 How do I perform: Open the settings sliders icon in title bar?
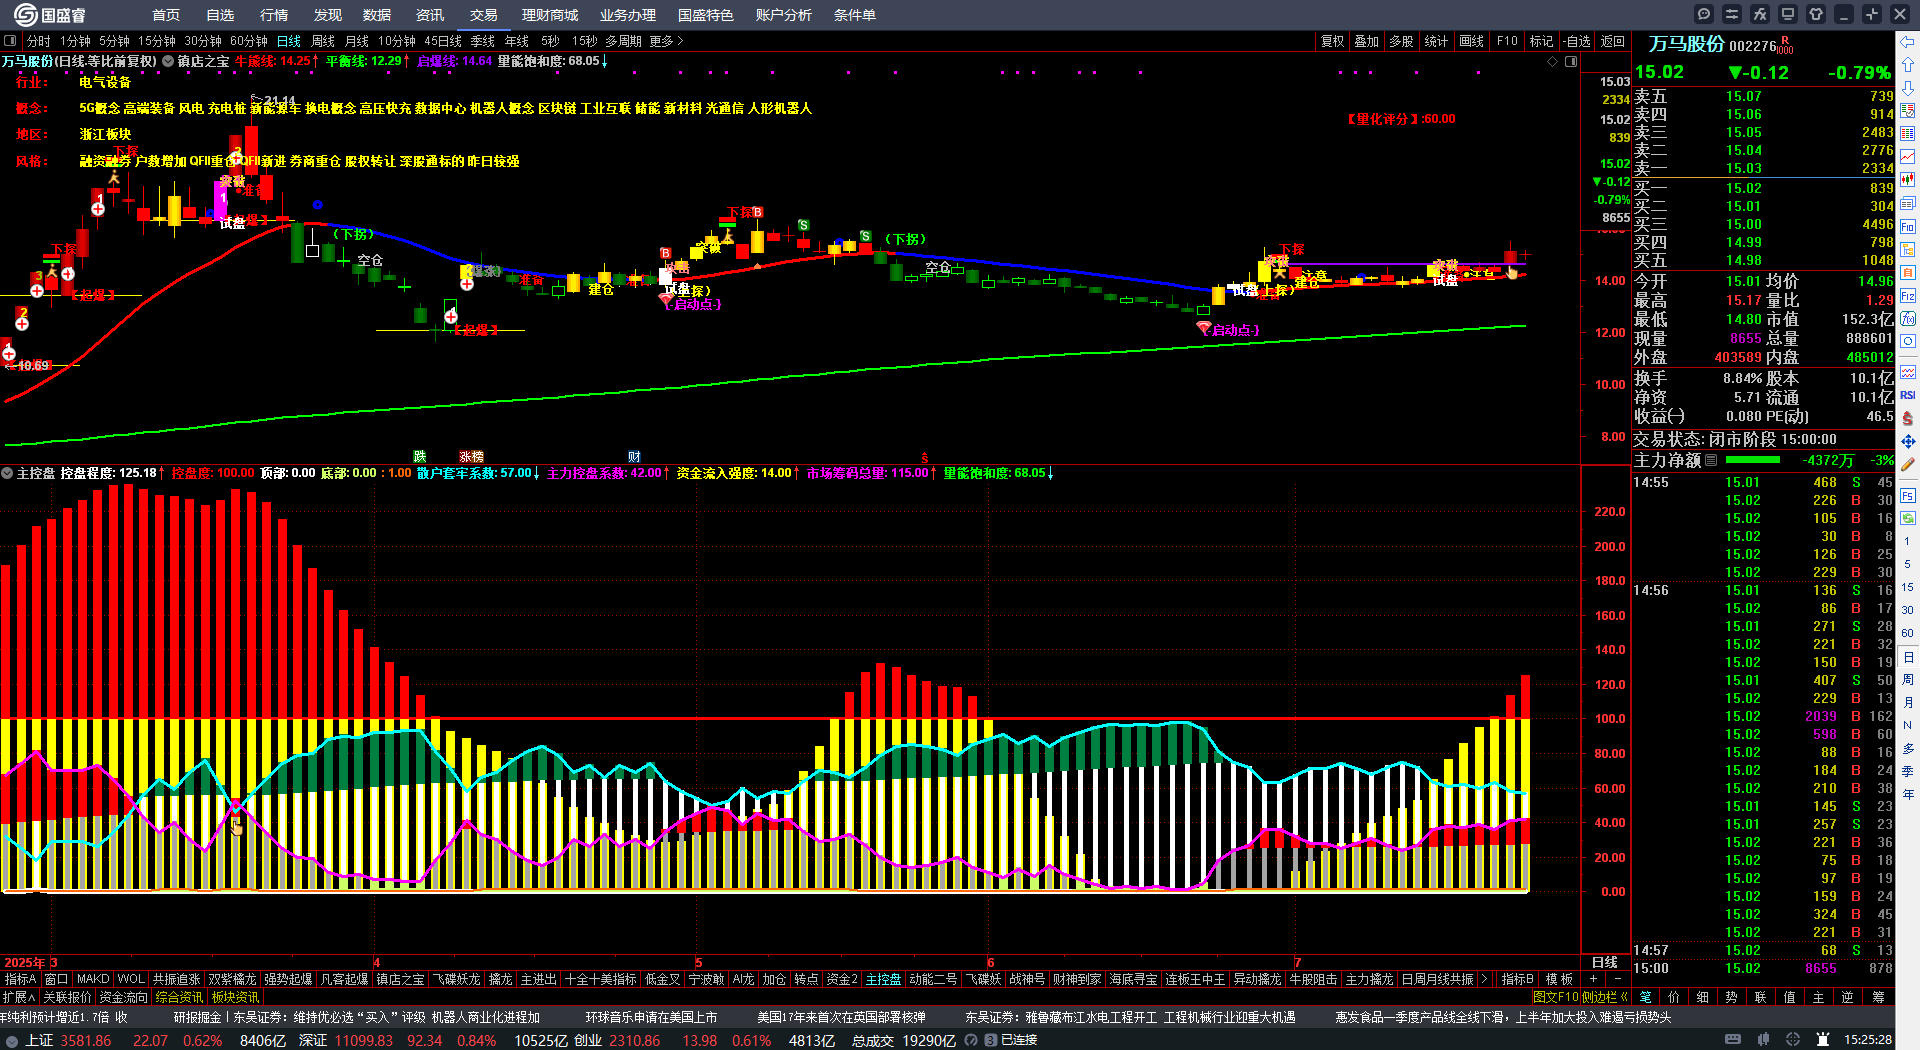coord(1732,14)
